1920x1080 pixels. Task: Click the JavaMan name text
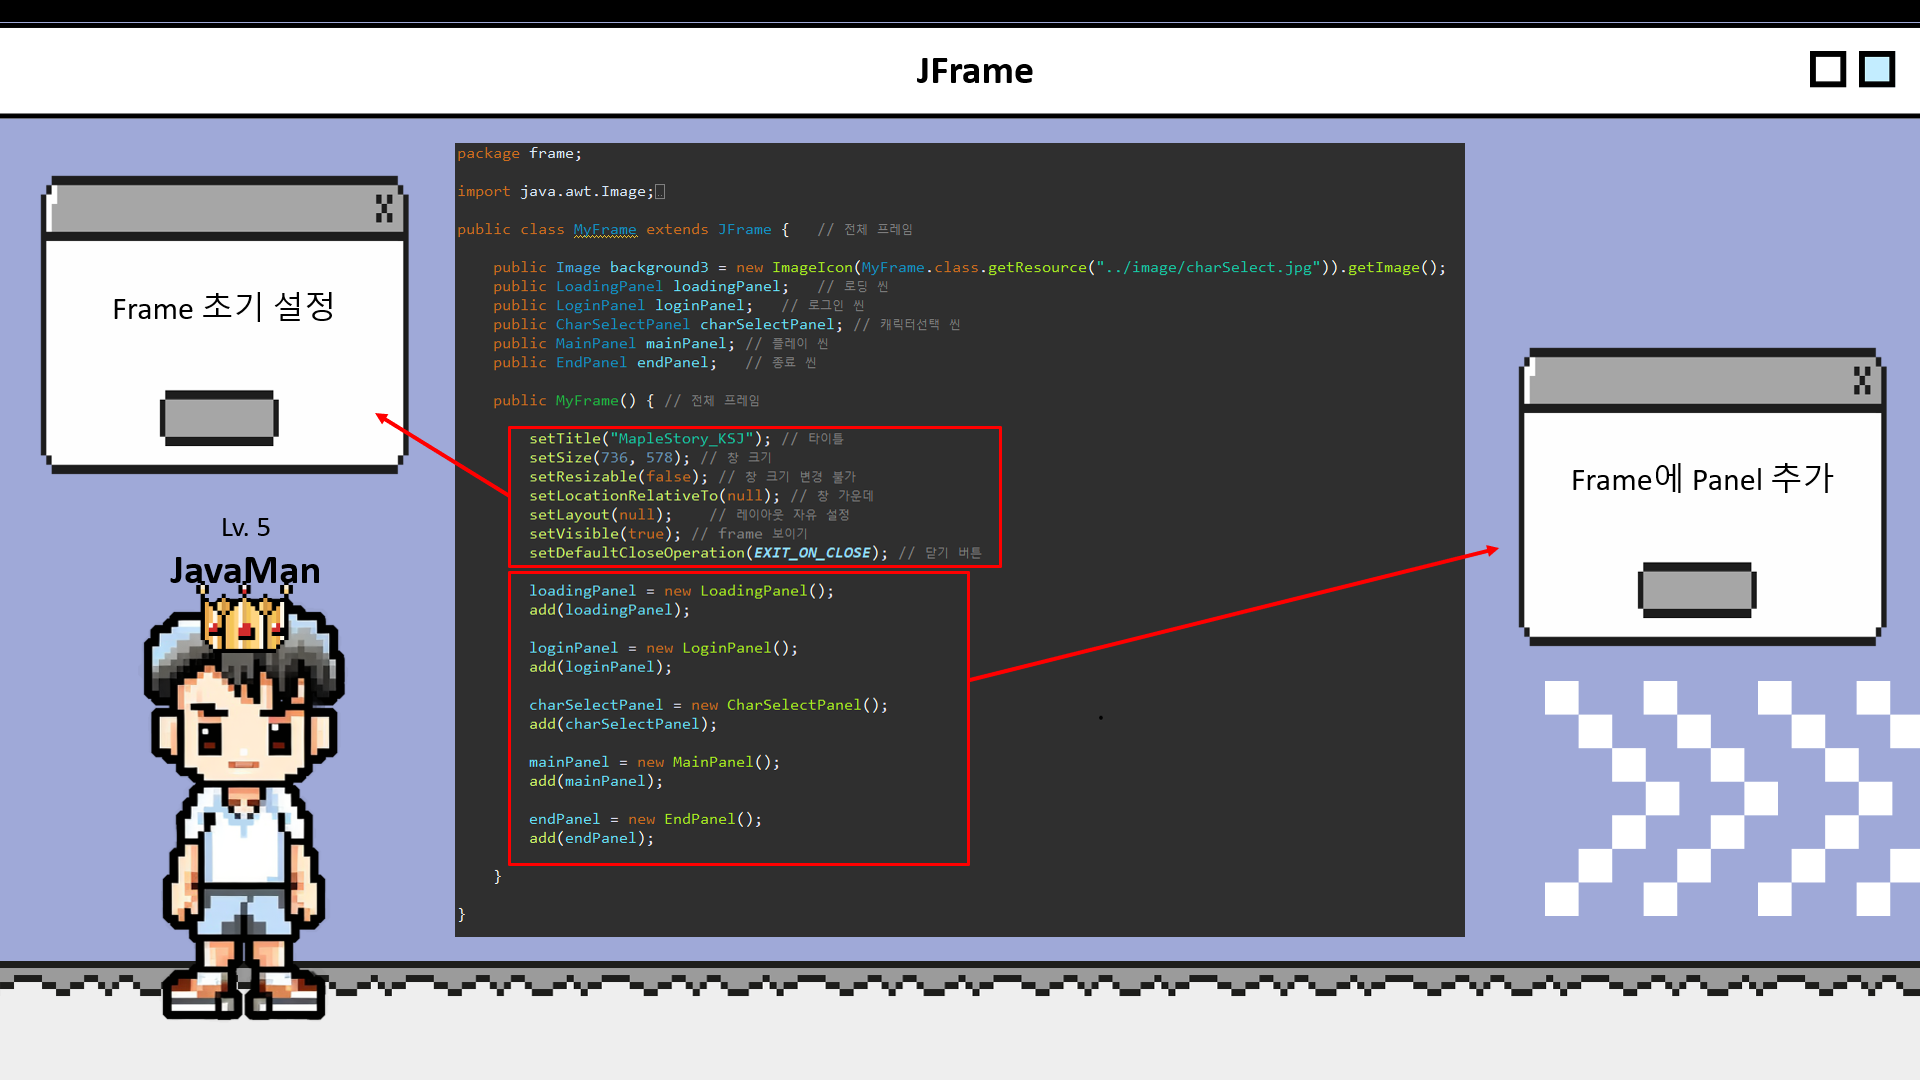(x=245, y=570)
